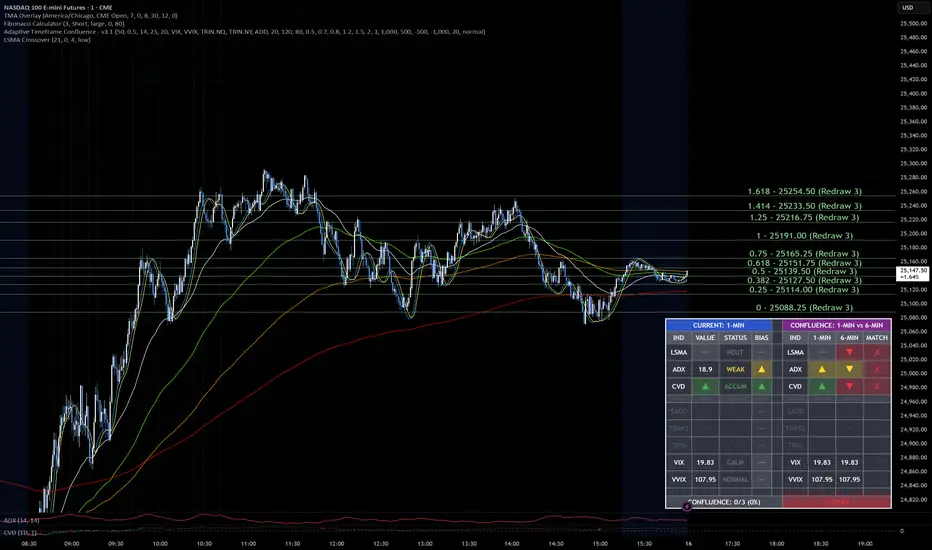Click the 24,820.00 price axis label
Viewport: 932px width, 550px height.
914,499
